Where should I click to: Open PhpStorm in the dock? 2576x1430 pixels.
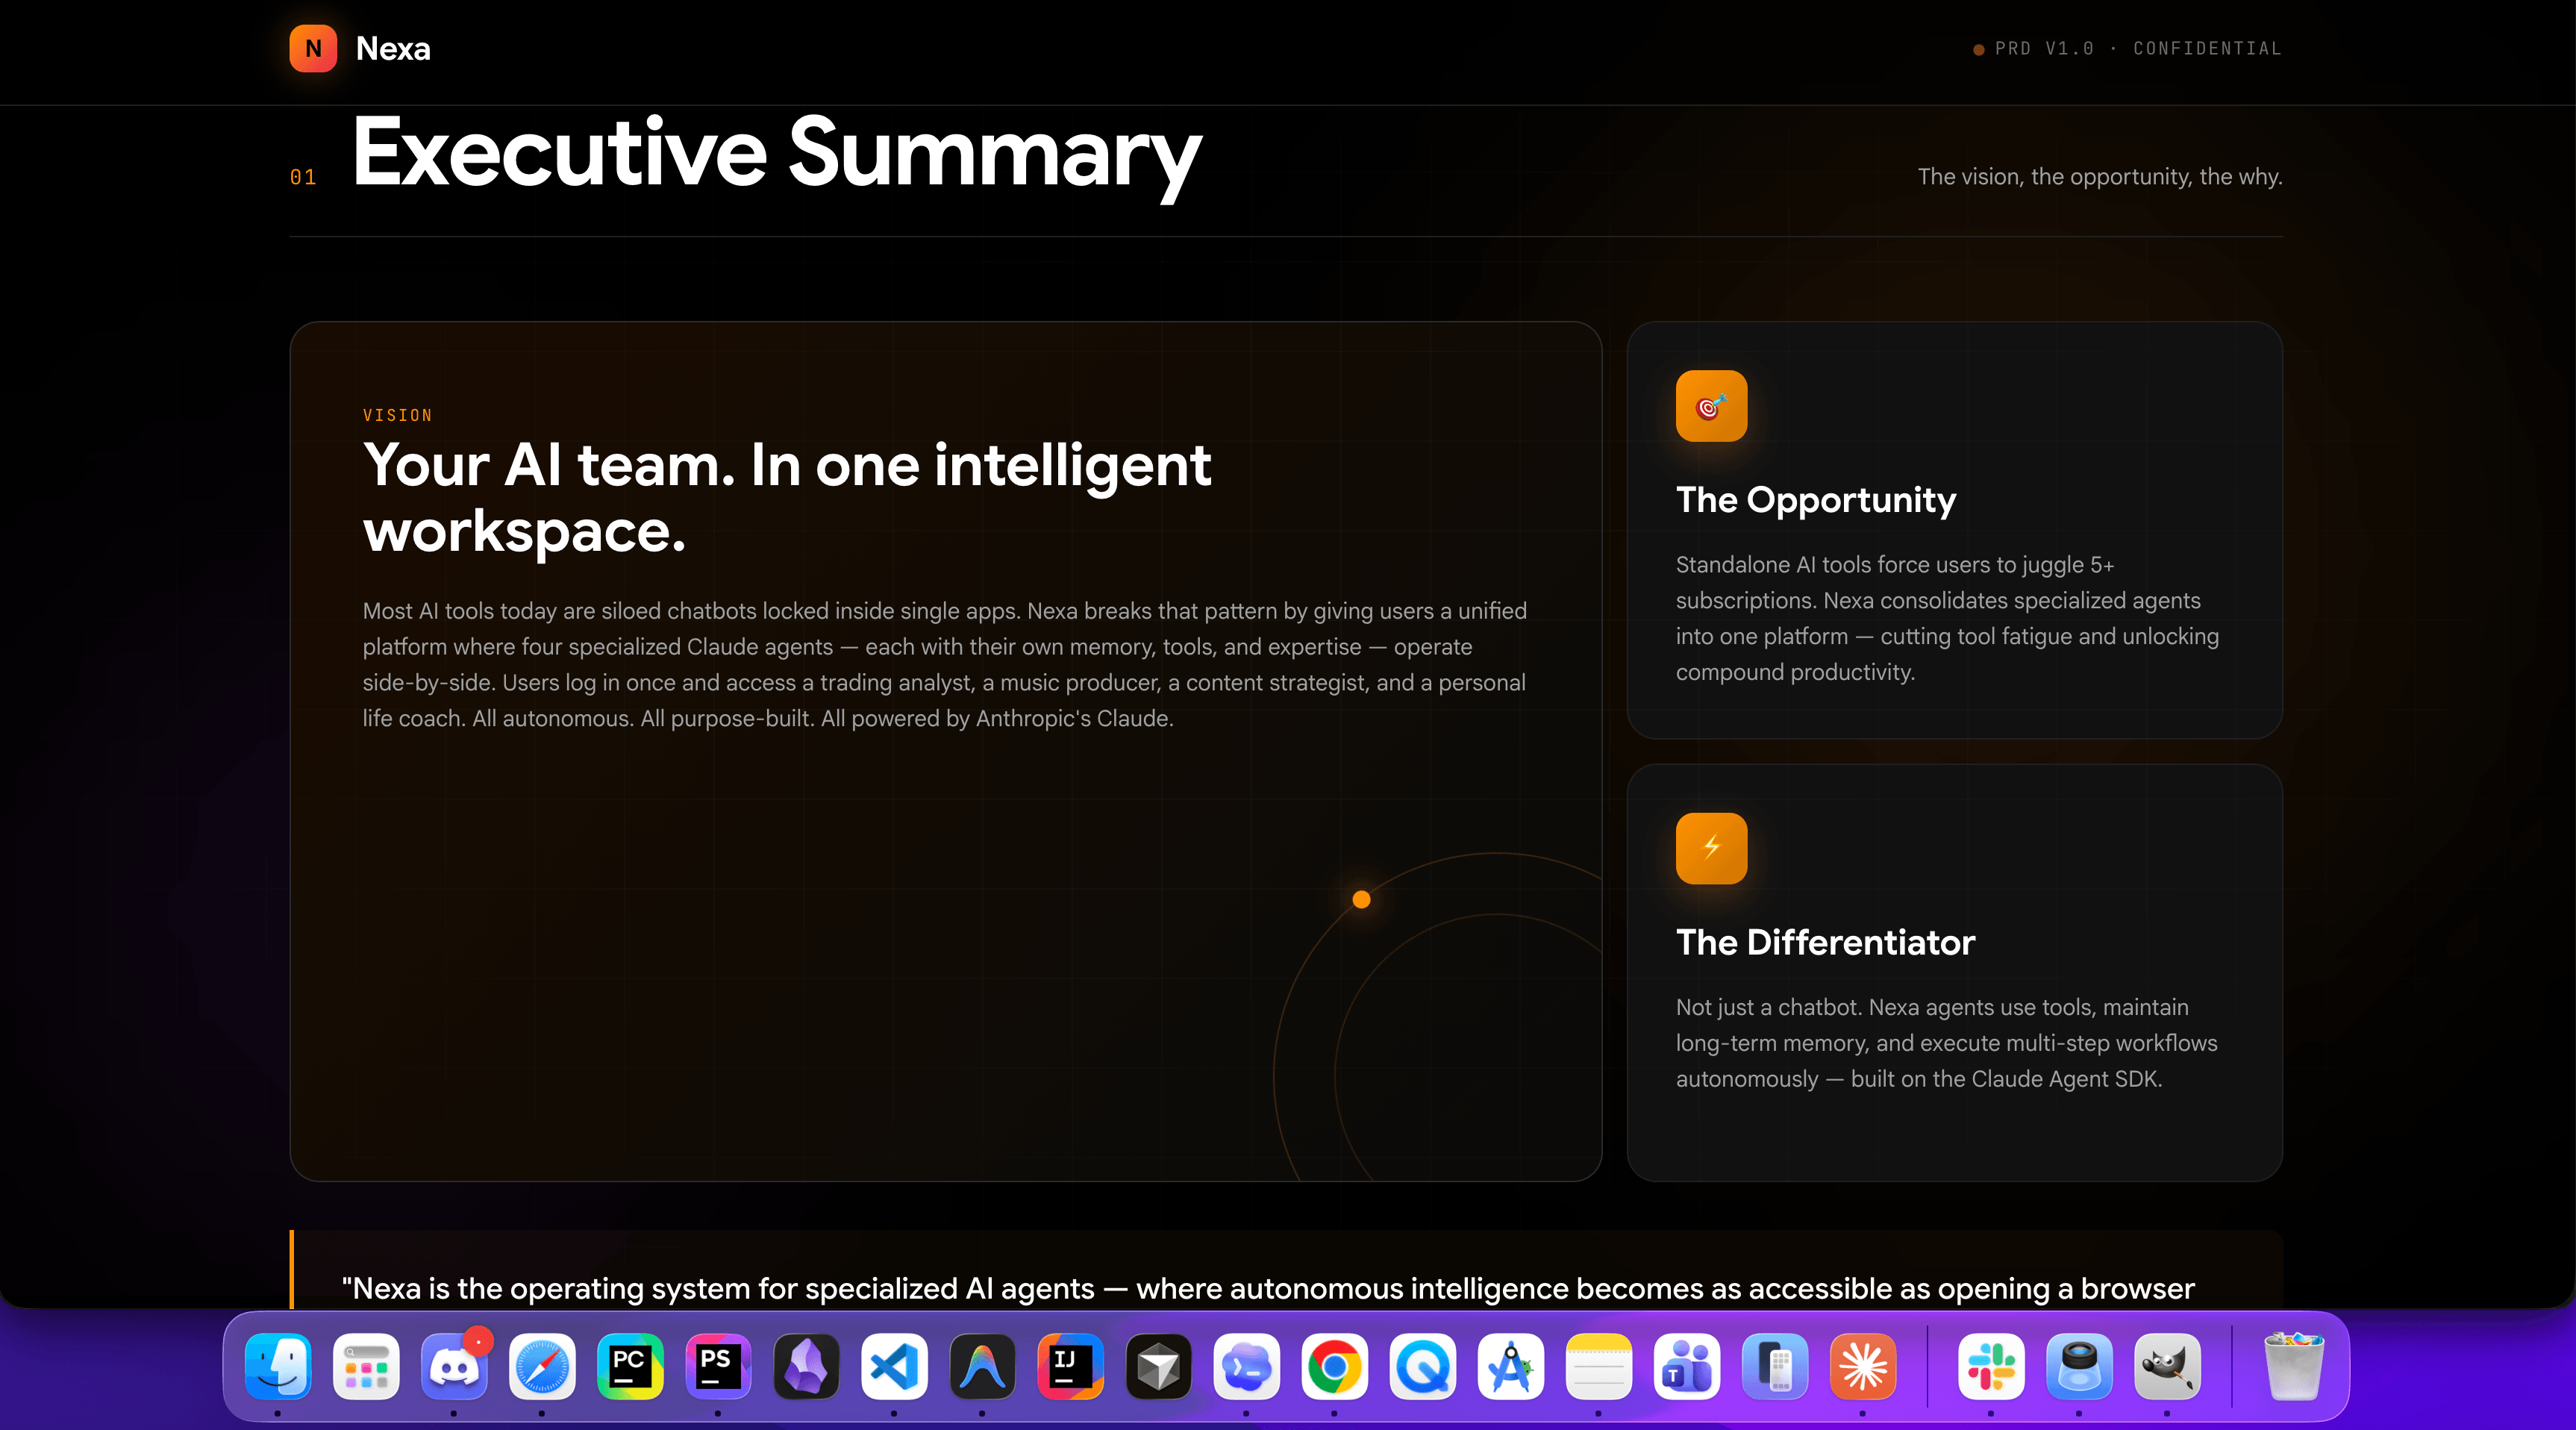(718, 1366)
